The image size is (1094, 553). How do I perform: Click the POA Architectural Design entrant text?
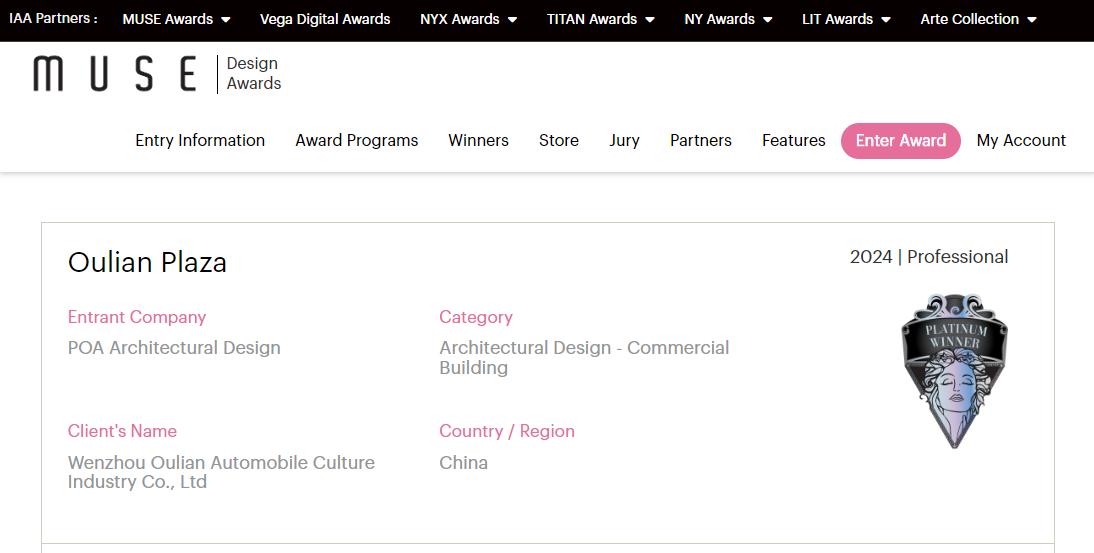pos(174,347)
